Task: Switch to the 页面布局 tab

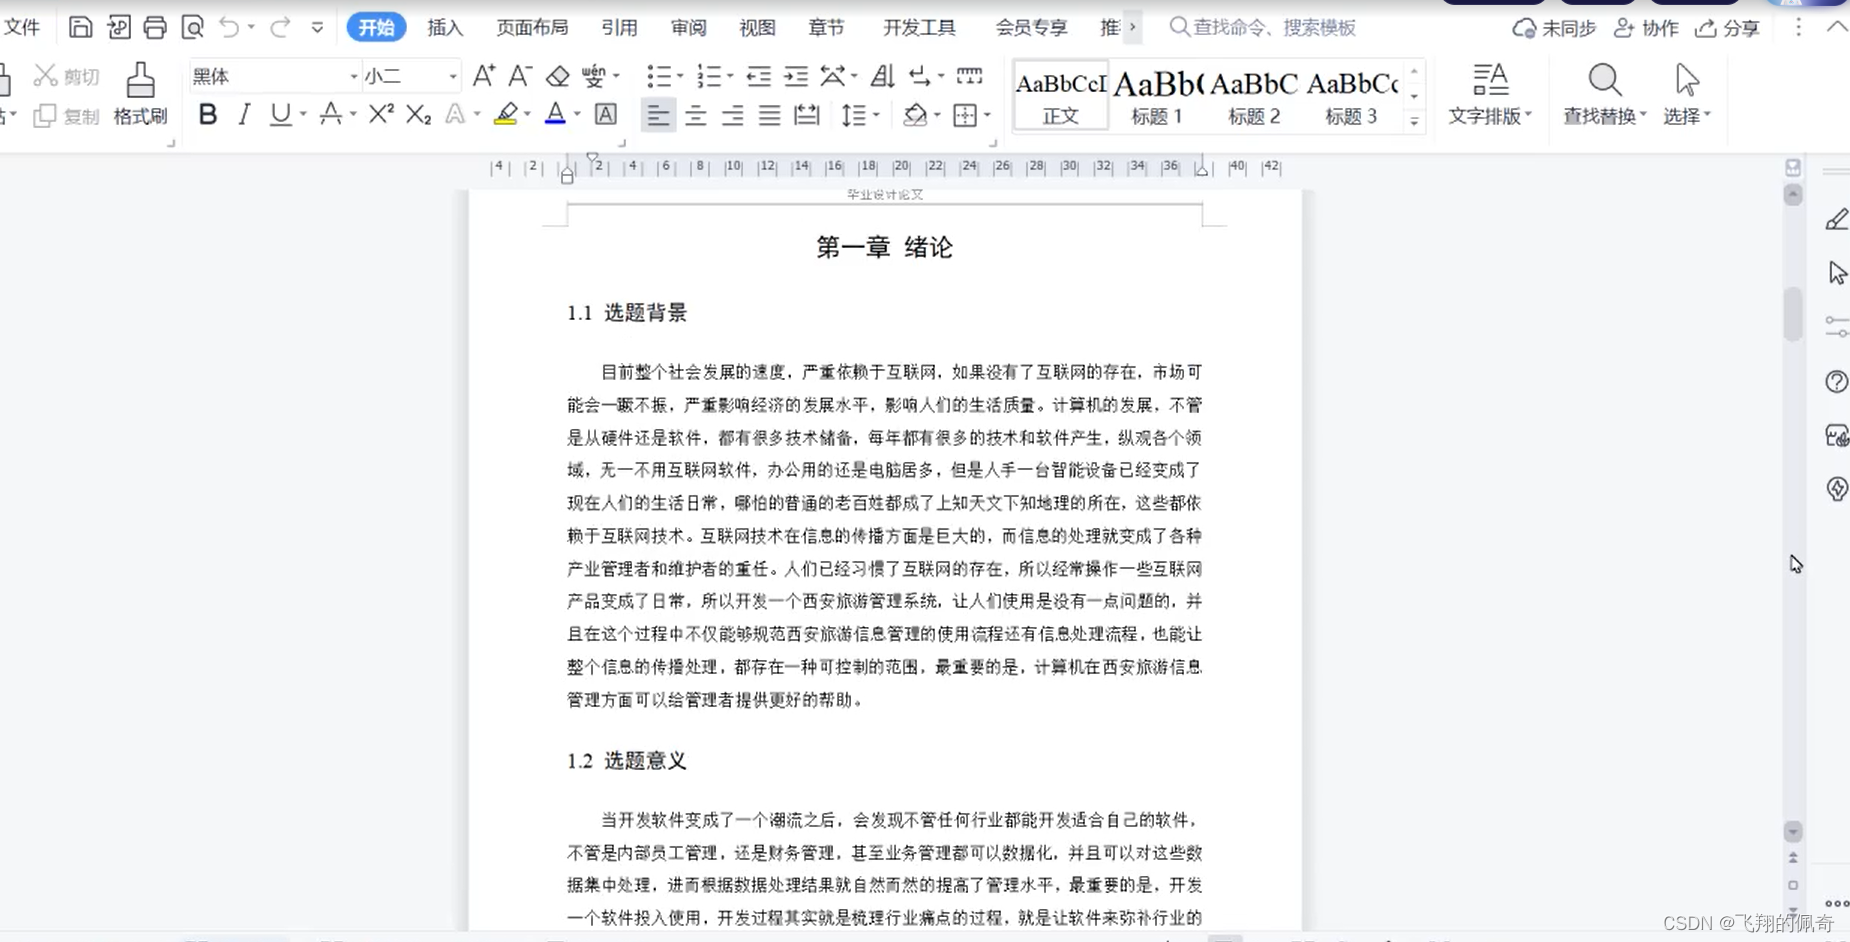Action: pyautogui.click(x=532, y=27)
